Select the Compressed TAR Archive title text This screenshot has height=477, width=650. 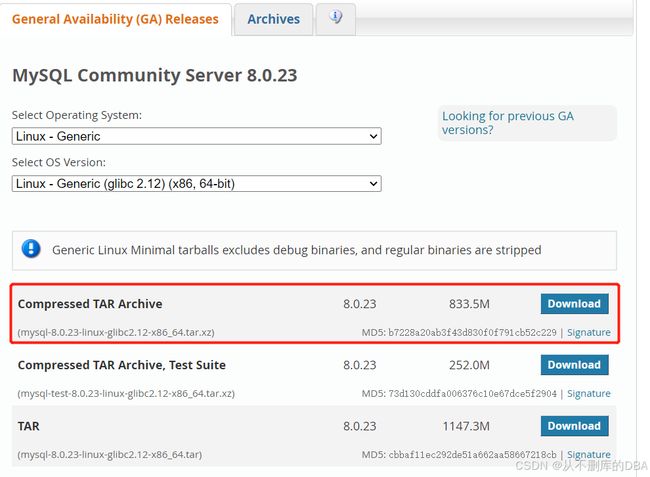click(x=90, y=304)
